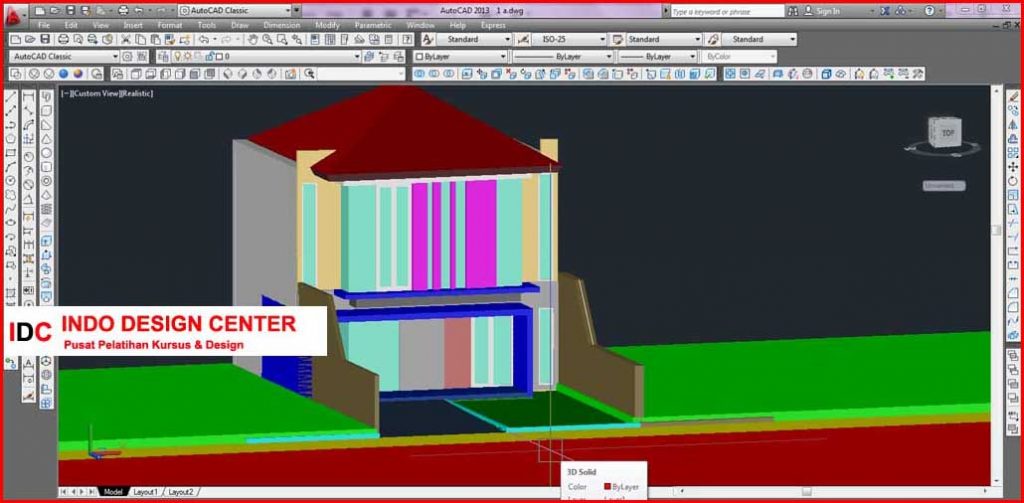Open the Draw menu
The height and width of the screenshot is (503, 1024).
240,25
